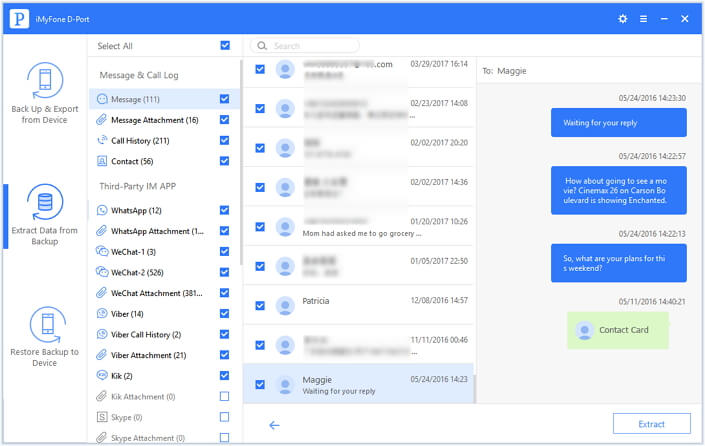705x446 pixels.
Task: Click the back arrow below conversation list
Action: pyautogui.click(x=274, y=425)
